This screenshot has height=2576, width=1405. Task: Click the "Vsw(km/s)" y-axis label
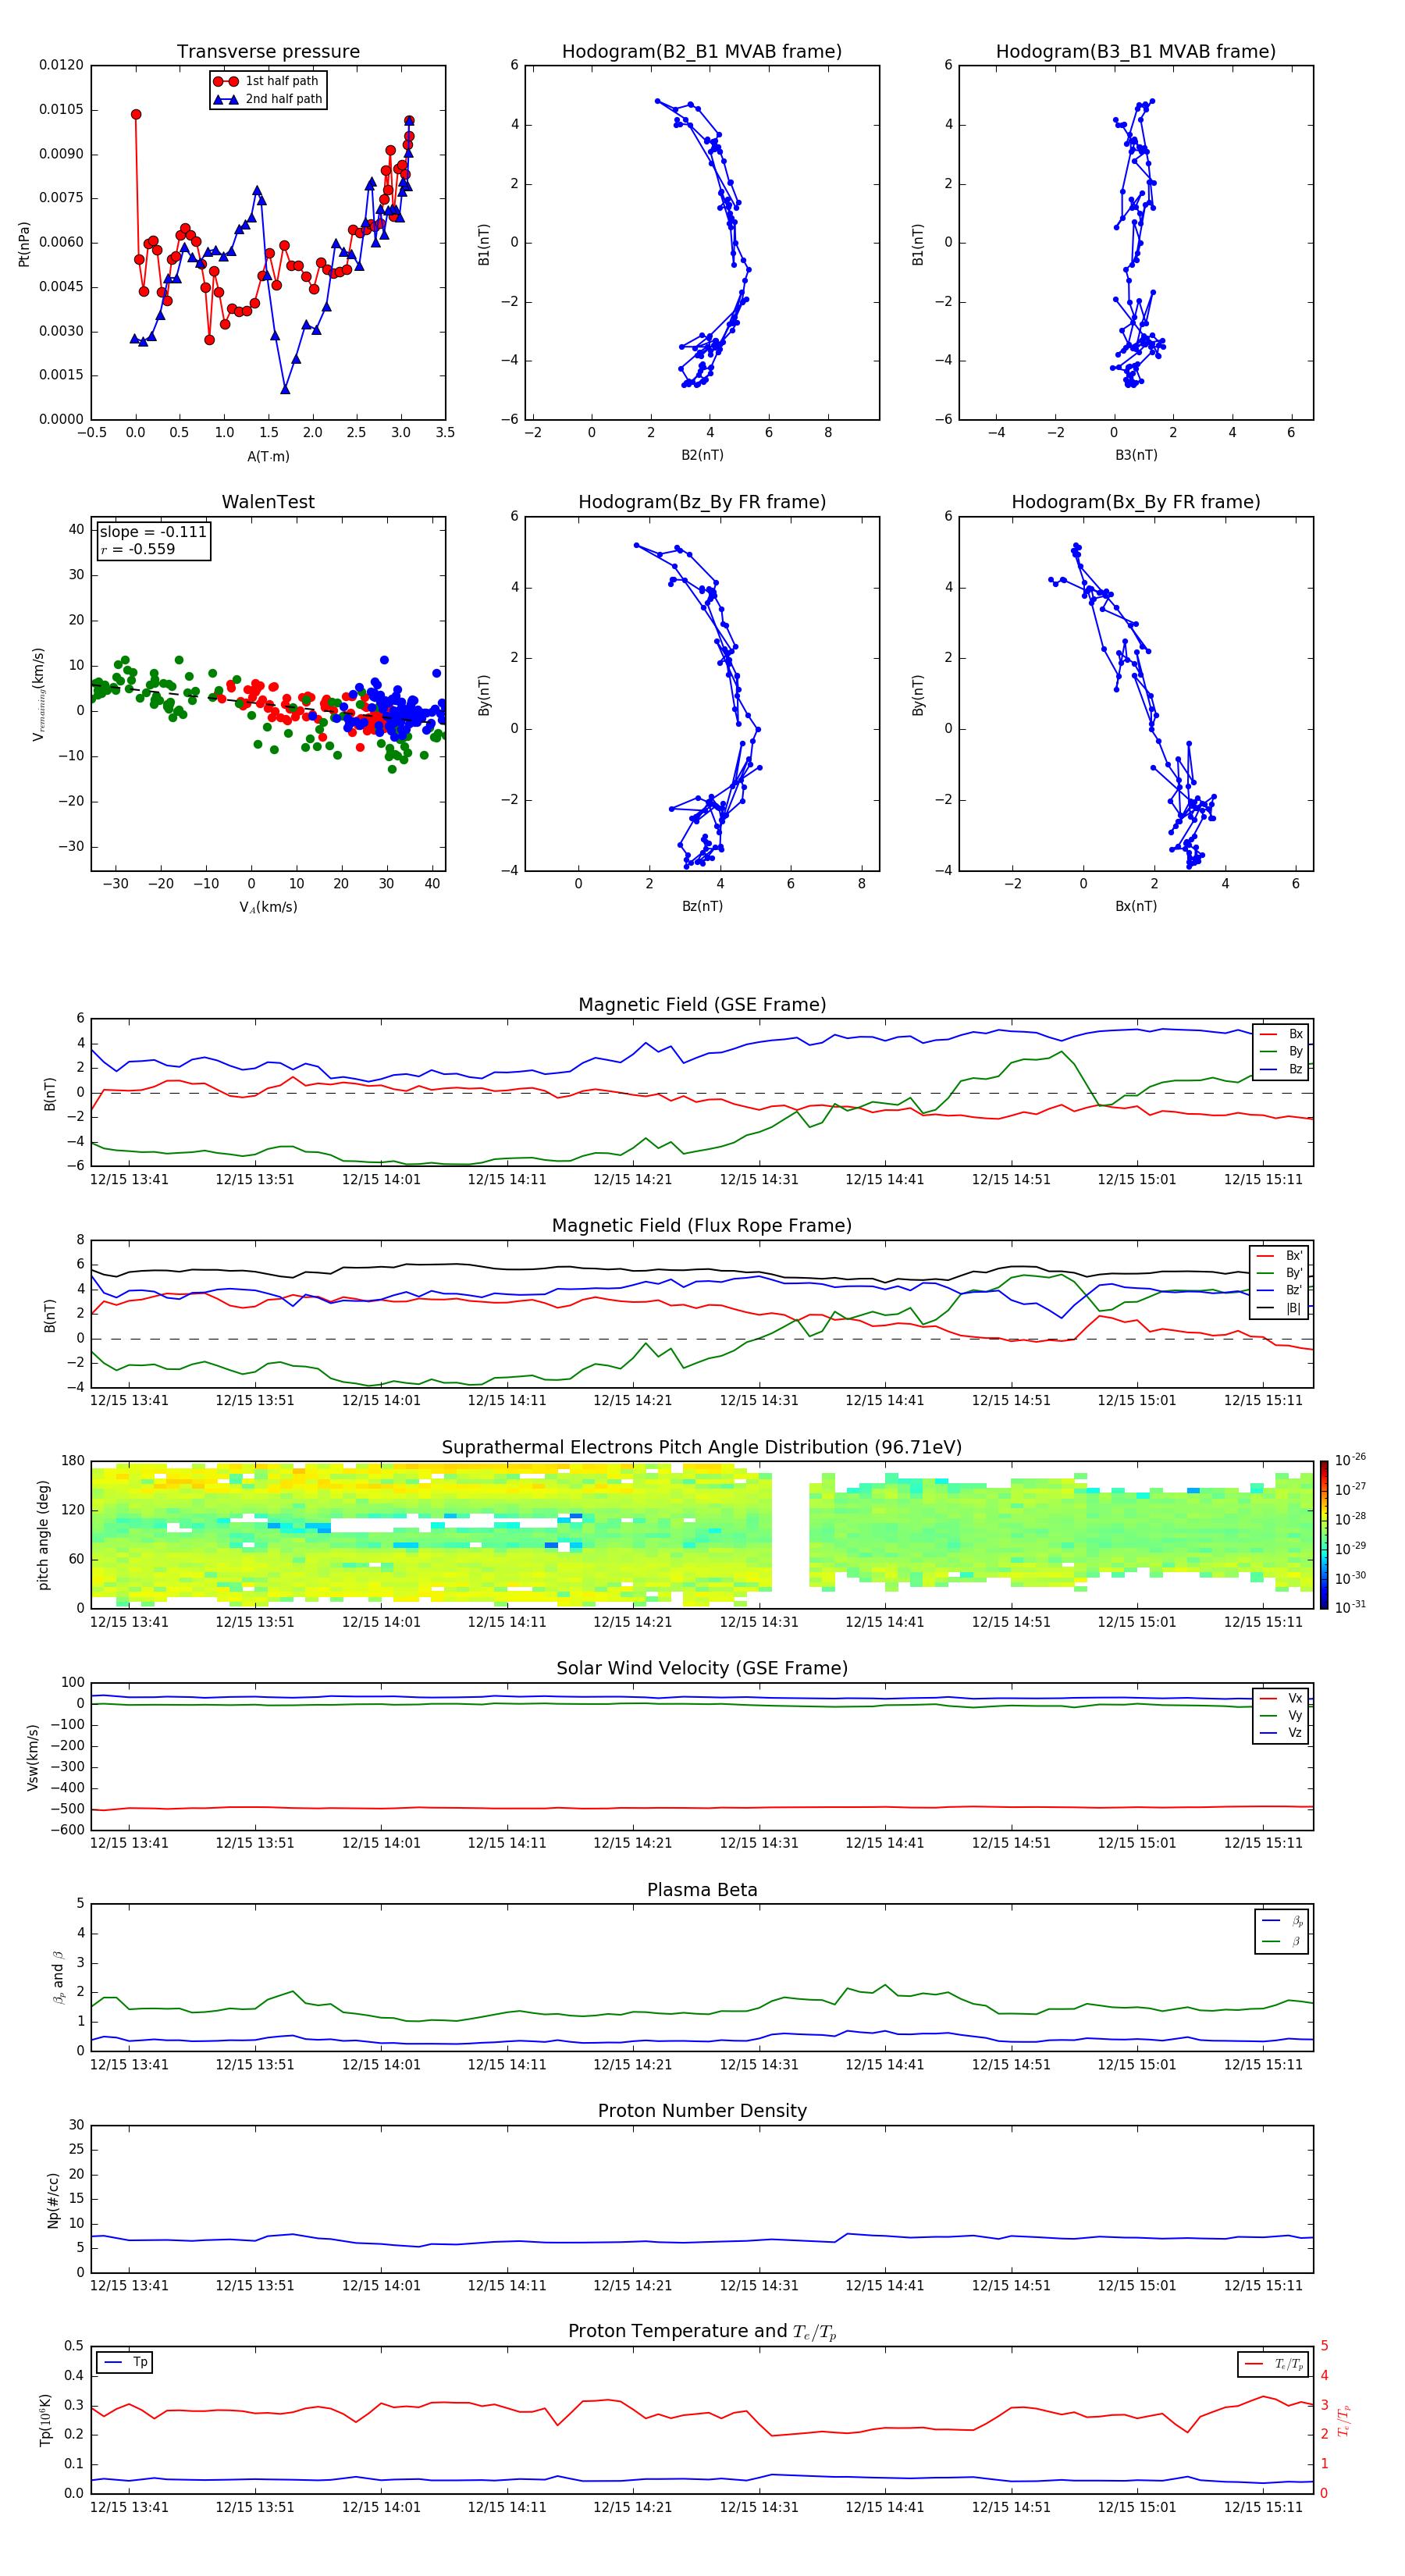coord(33,1757)
